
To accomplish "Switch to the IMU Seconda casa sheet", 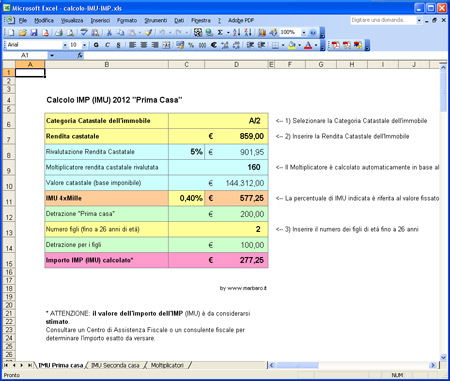I will coord(115,365).
